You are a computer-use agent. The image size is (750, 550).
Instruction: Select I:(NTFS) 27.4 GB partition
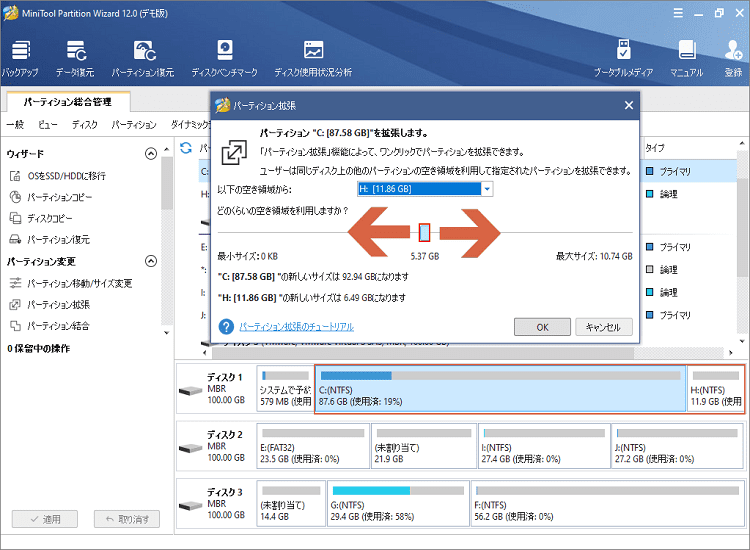click(544, 446)
